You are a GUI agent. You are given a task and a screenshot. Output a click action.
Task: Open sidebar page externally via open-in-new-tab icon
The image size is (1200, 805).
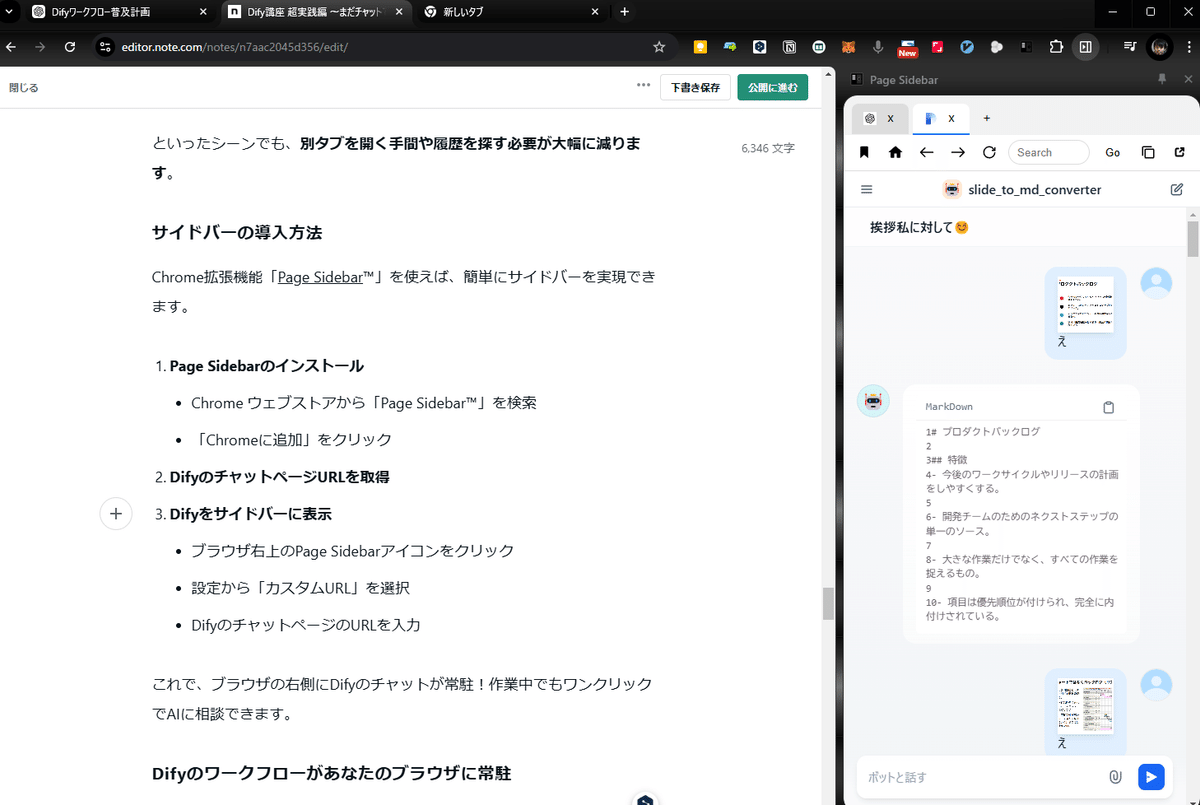pos(1180,152)
